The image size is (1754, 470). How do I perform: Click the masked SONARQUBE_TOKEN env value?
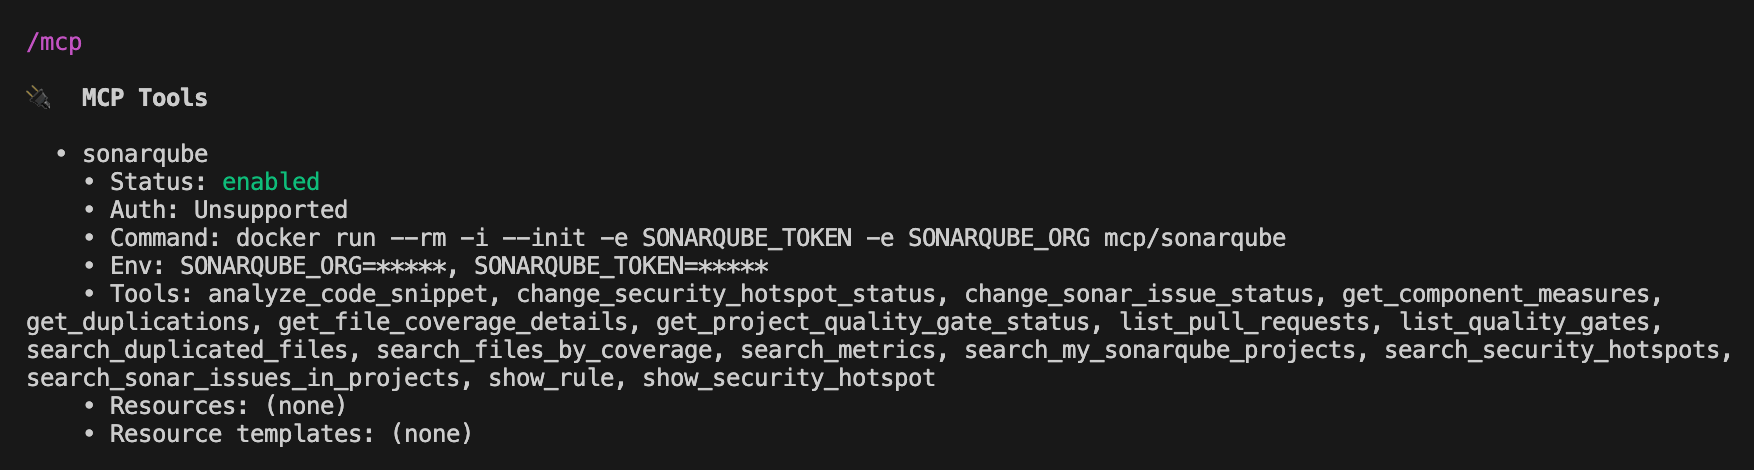(x=732, y=266)
